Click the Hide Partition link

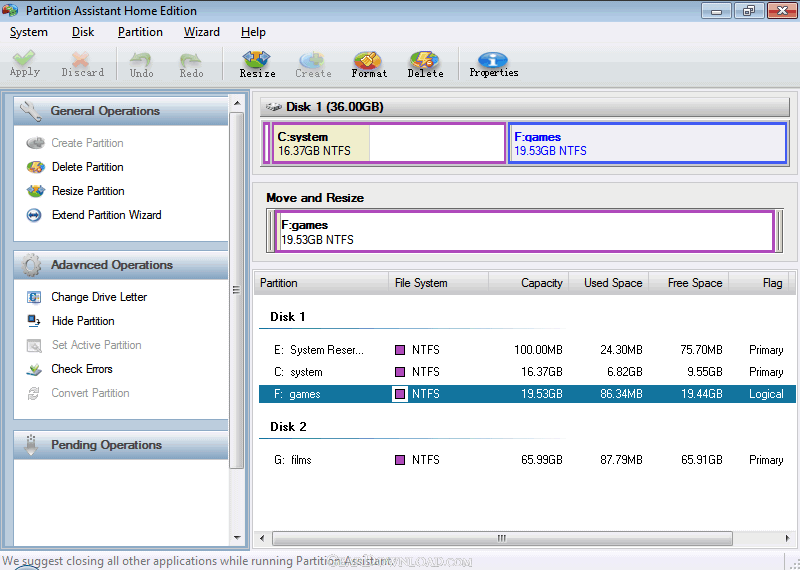[83, 321]
